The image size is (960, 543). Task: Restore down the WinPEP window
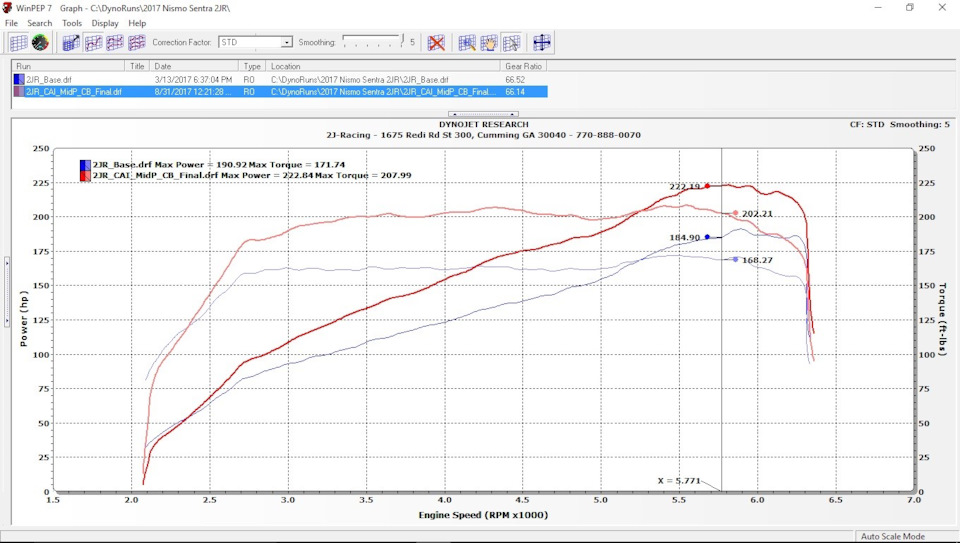tap(910, 8)
